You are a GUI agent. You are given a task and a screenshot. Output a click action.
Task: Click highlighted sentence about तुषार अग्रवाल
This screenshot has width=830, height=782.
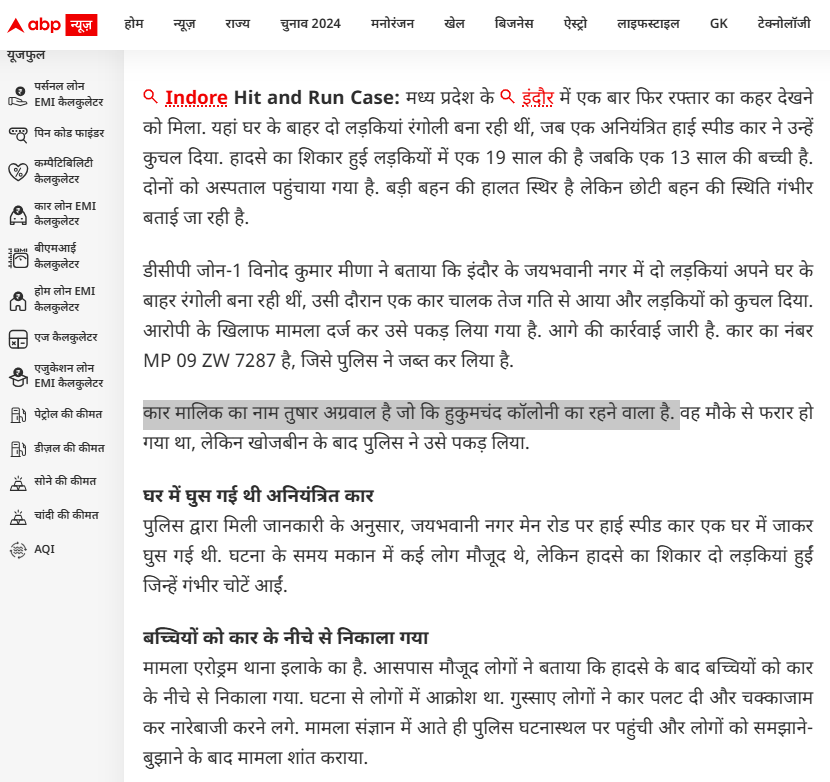(411, 414)
